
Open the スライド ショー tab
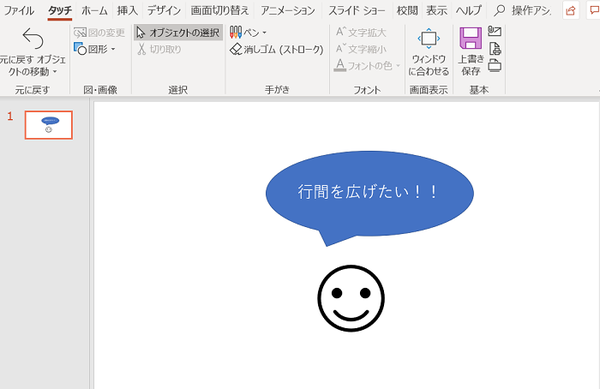pos(357,11)
